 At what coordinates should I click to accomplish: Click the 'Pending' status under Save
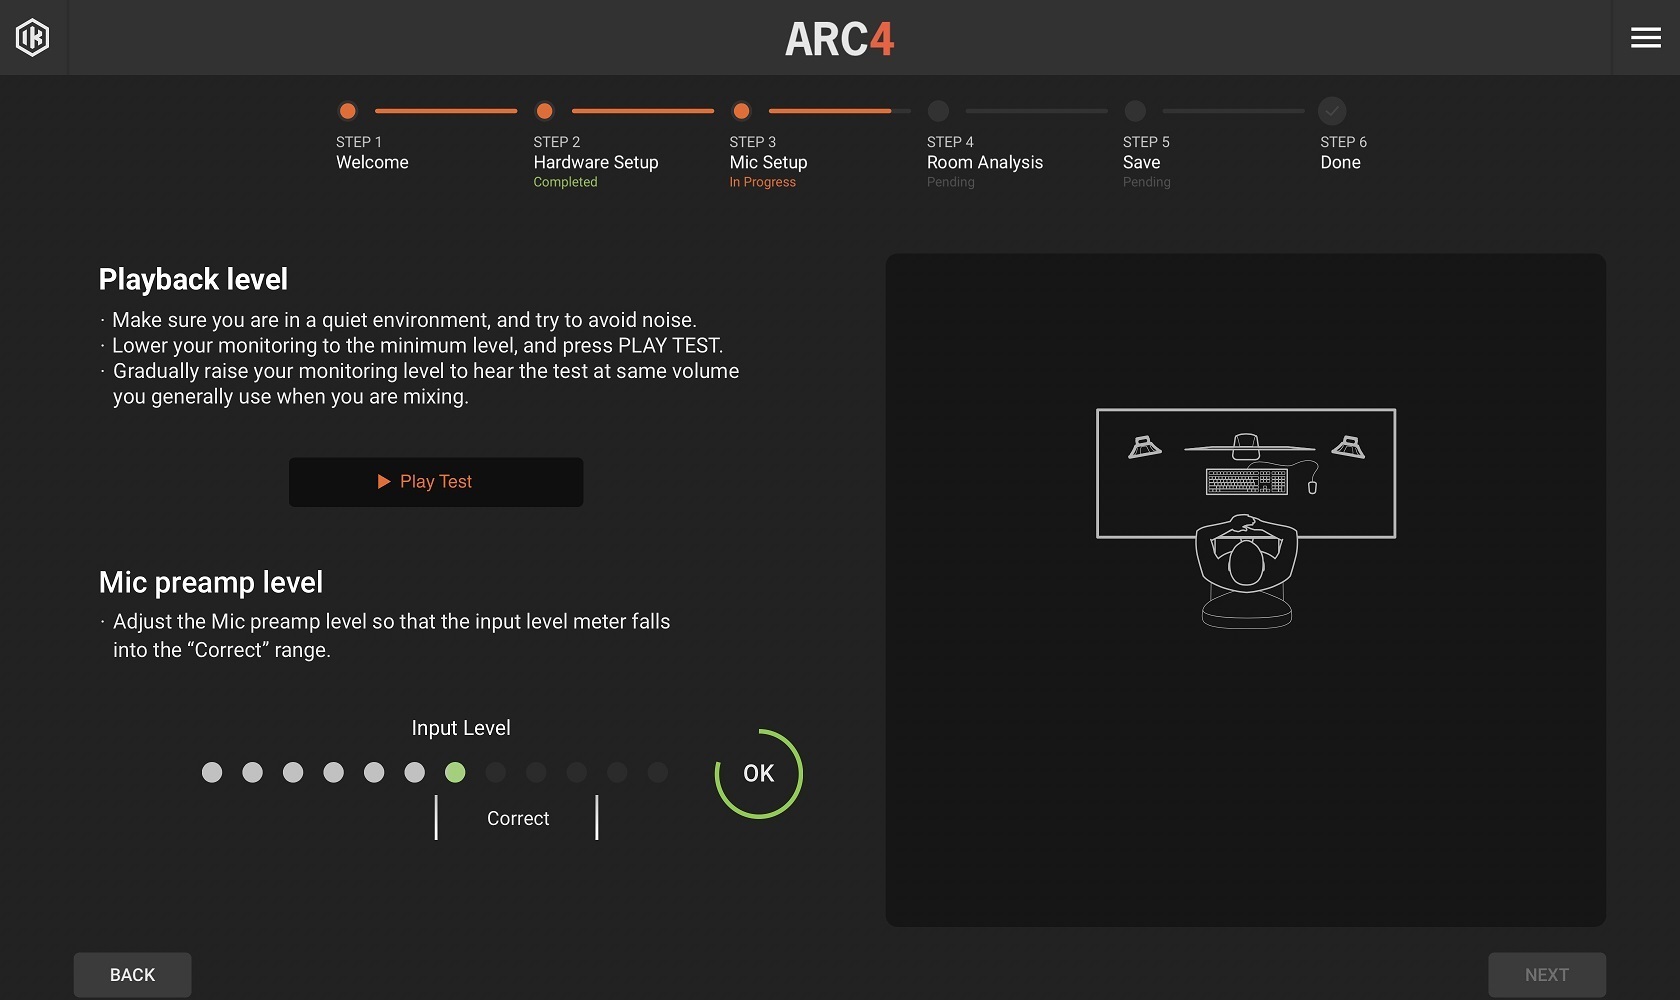coord(1147,182)
